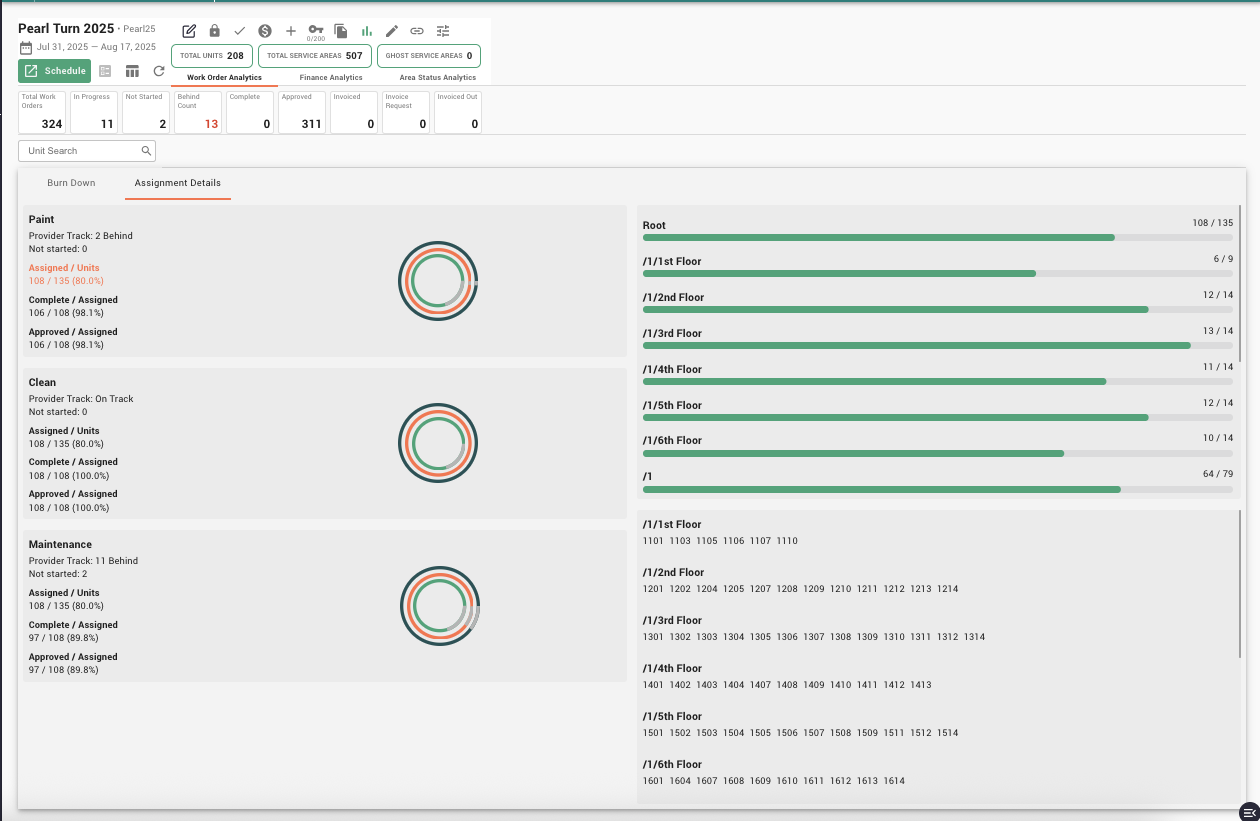Click the /1/1st Floor progress bar
The height and width of the screenshot is (821, 1260).
click(x=938, y=273)
